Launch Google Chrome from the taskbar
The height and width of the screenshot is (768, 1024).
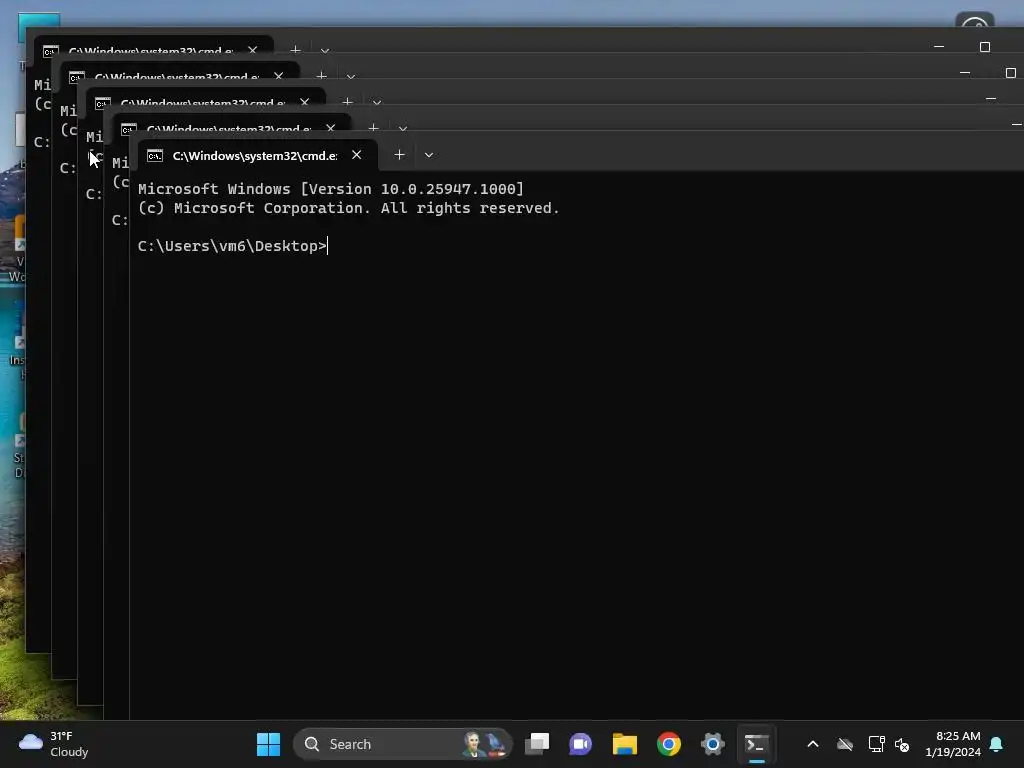coord(669,744)
